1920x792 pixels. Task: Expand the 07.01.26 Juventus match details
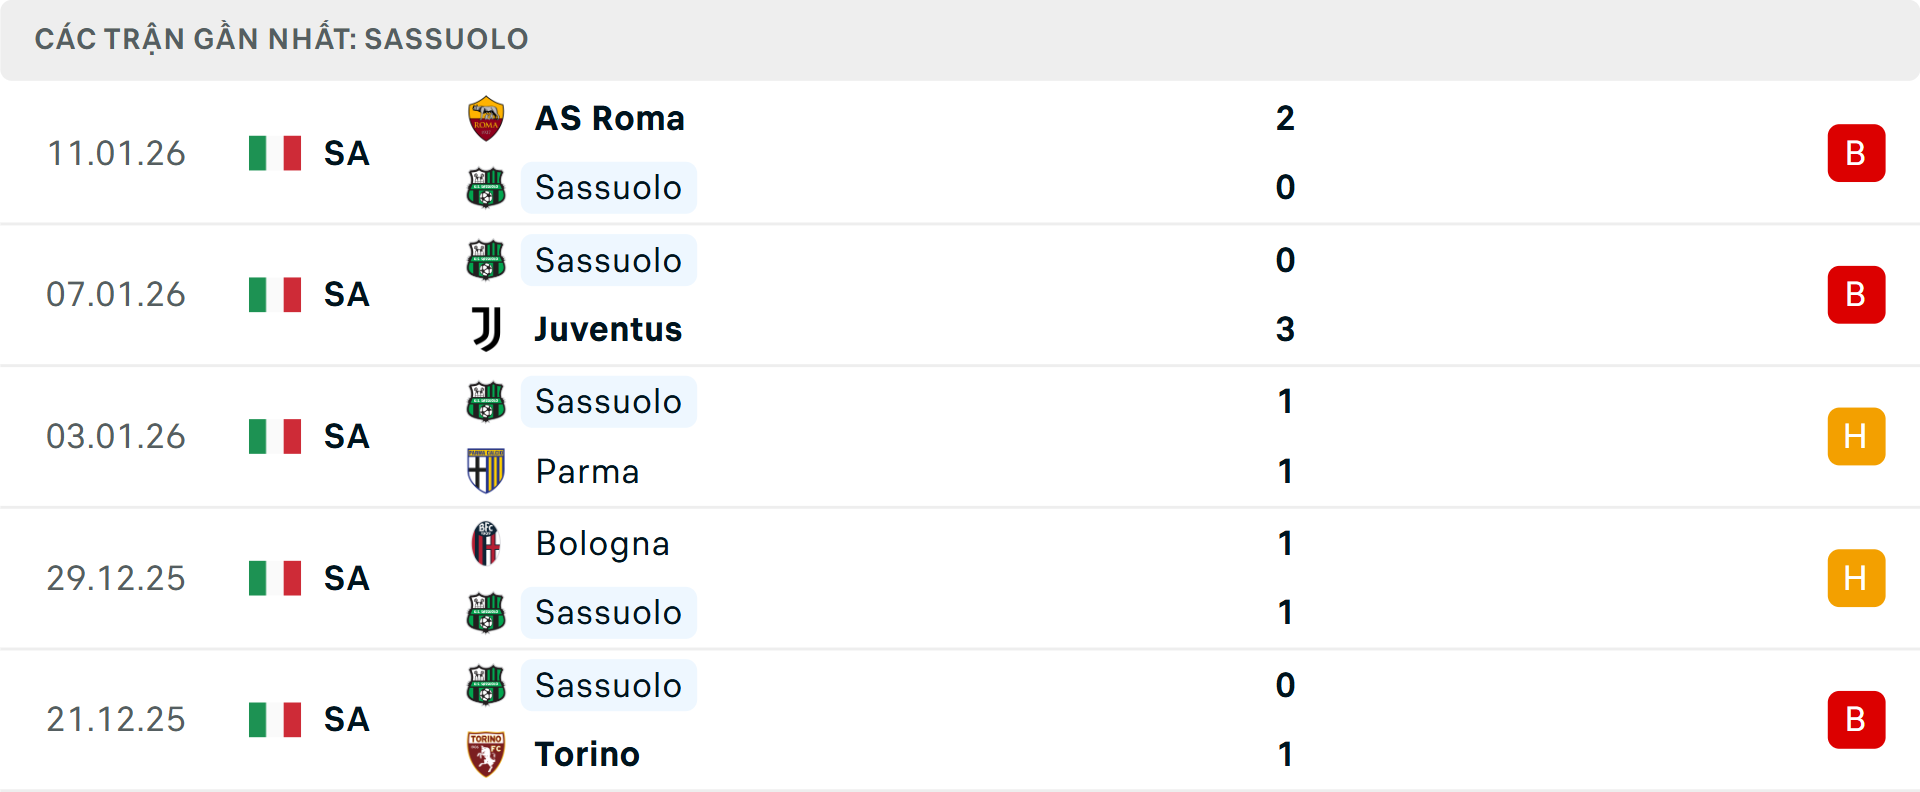[960, 294]
